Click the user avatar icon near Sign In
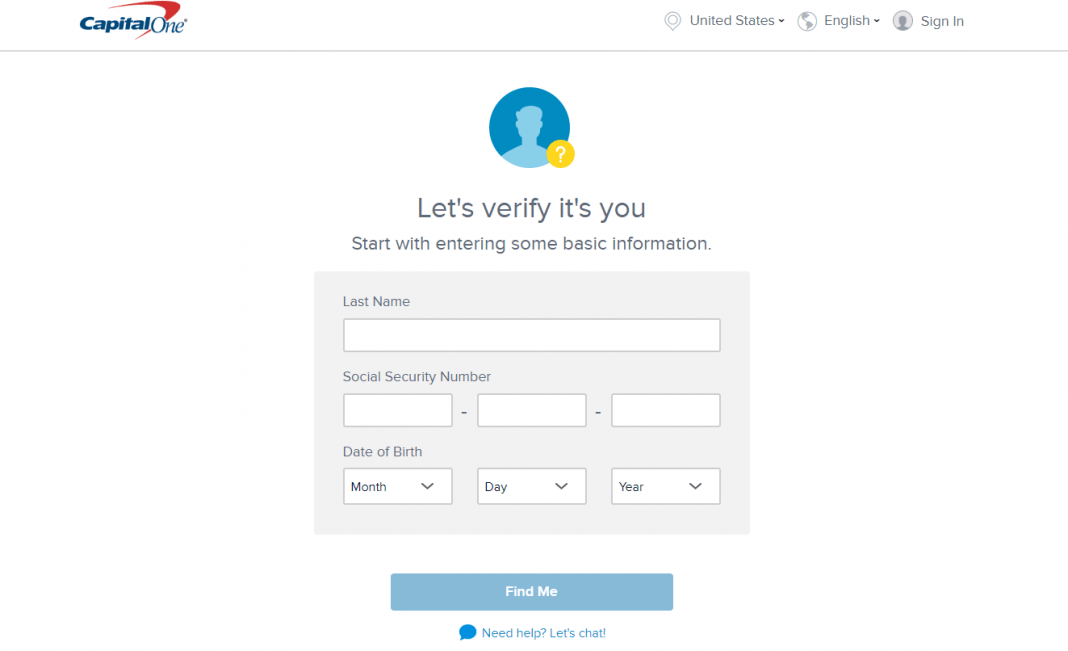The image size is (1068, 651). (x=902, y=21)
